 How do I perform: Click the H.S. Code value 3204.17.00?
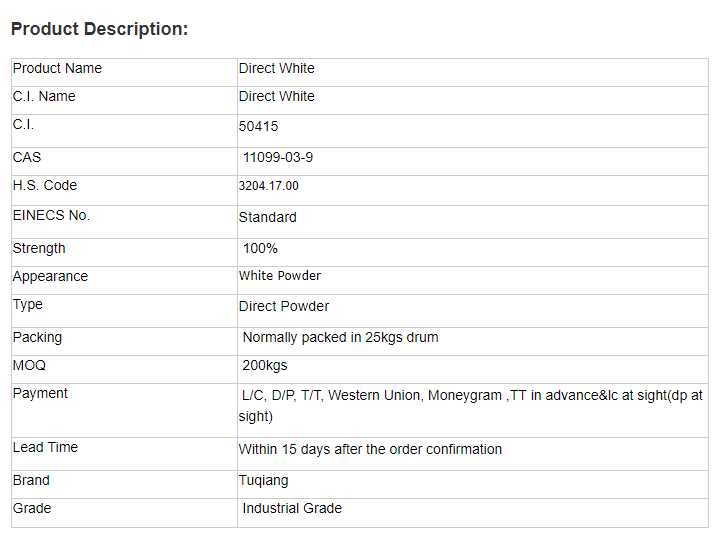pos(268,186)
